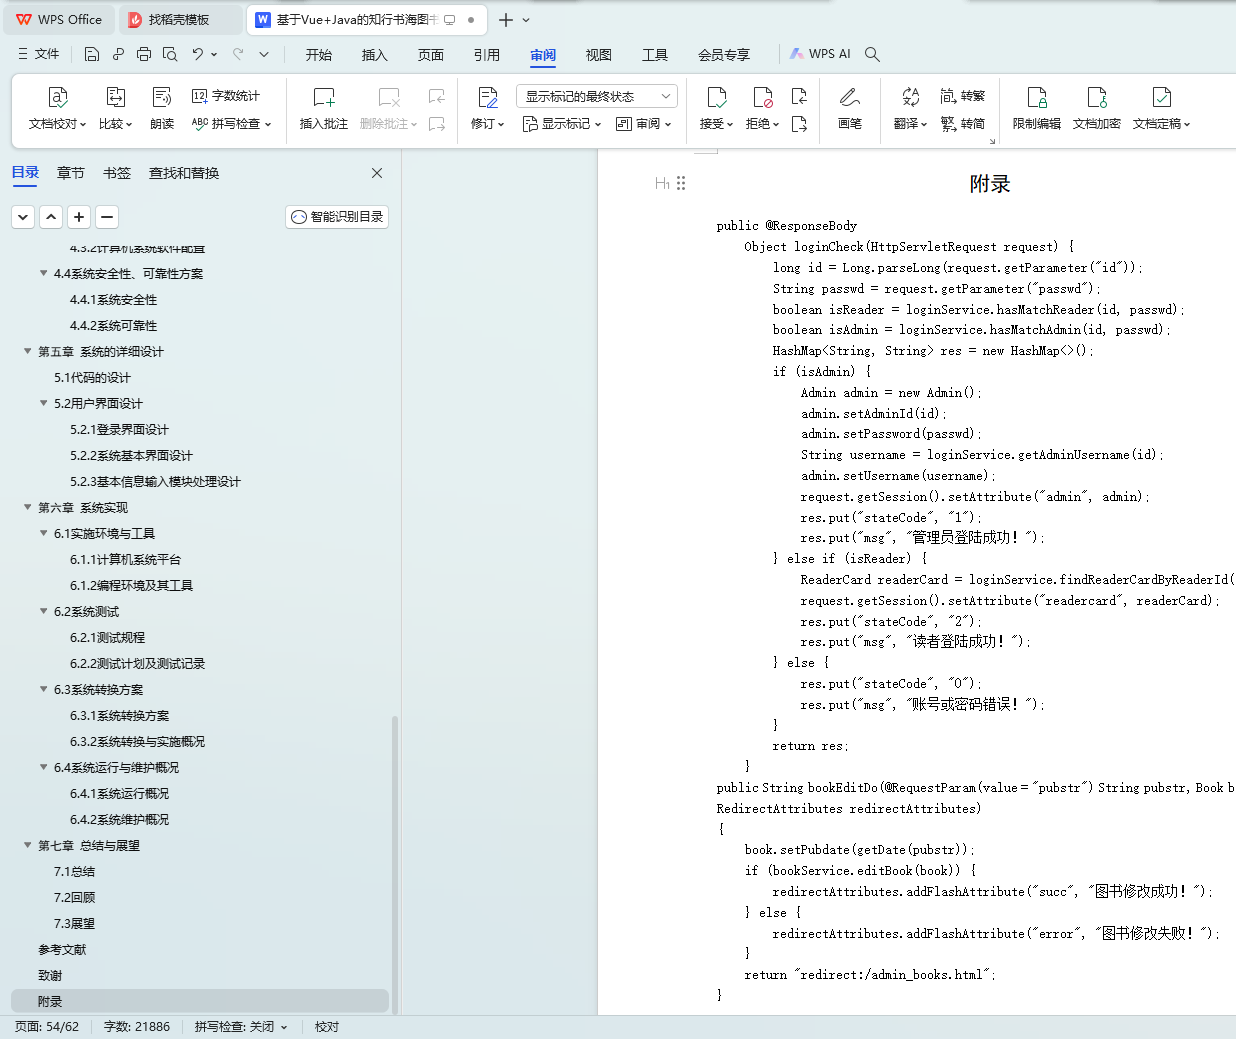Click 智能识别目录 button
Viewport: 1236px width, 1039px height.
point(337,217)
